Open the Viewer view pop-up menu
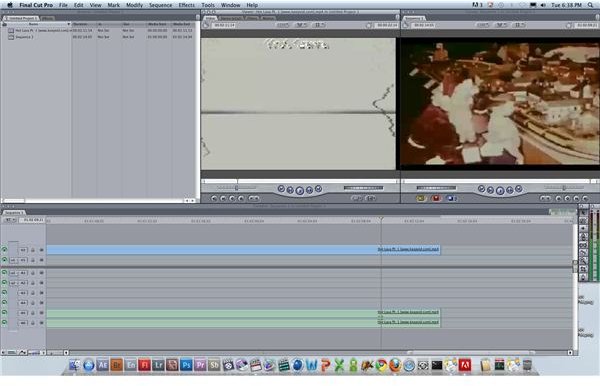This screenshot has height=386, width=600. pyautogui.click(x=318, y=25)
